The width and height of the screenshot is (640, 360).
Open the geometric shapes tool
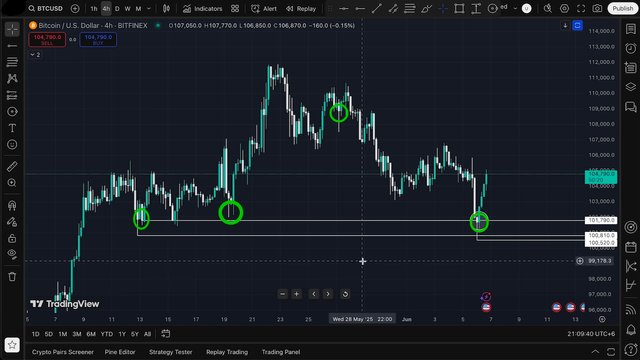pyautogui.click(x=12, y=111)
